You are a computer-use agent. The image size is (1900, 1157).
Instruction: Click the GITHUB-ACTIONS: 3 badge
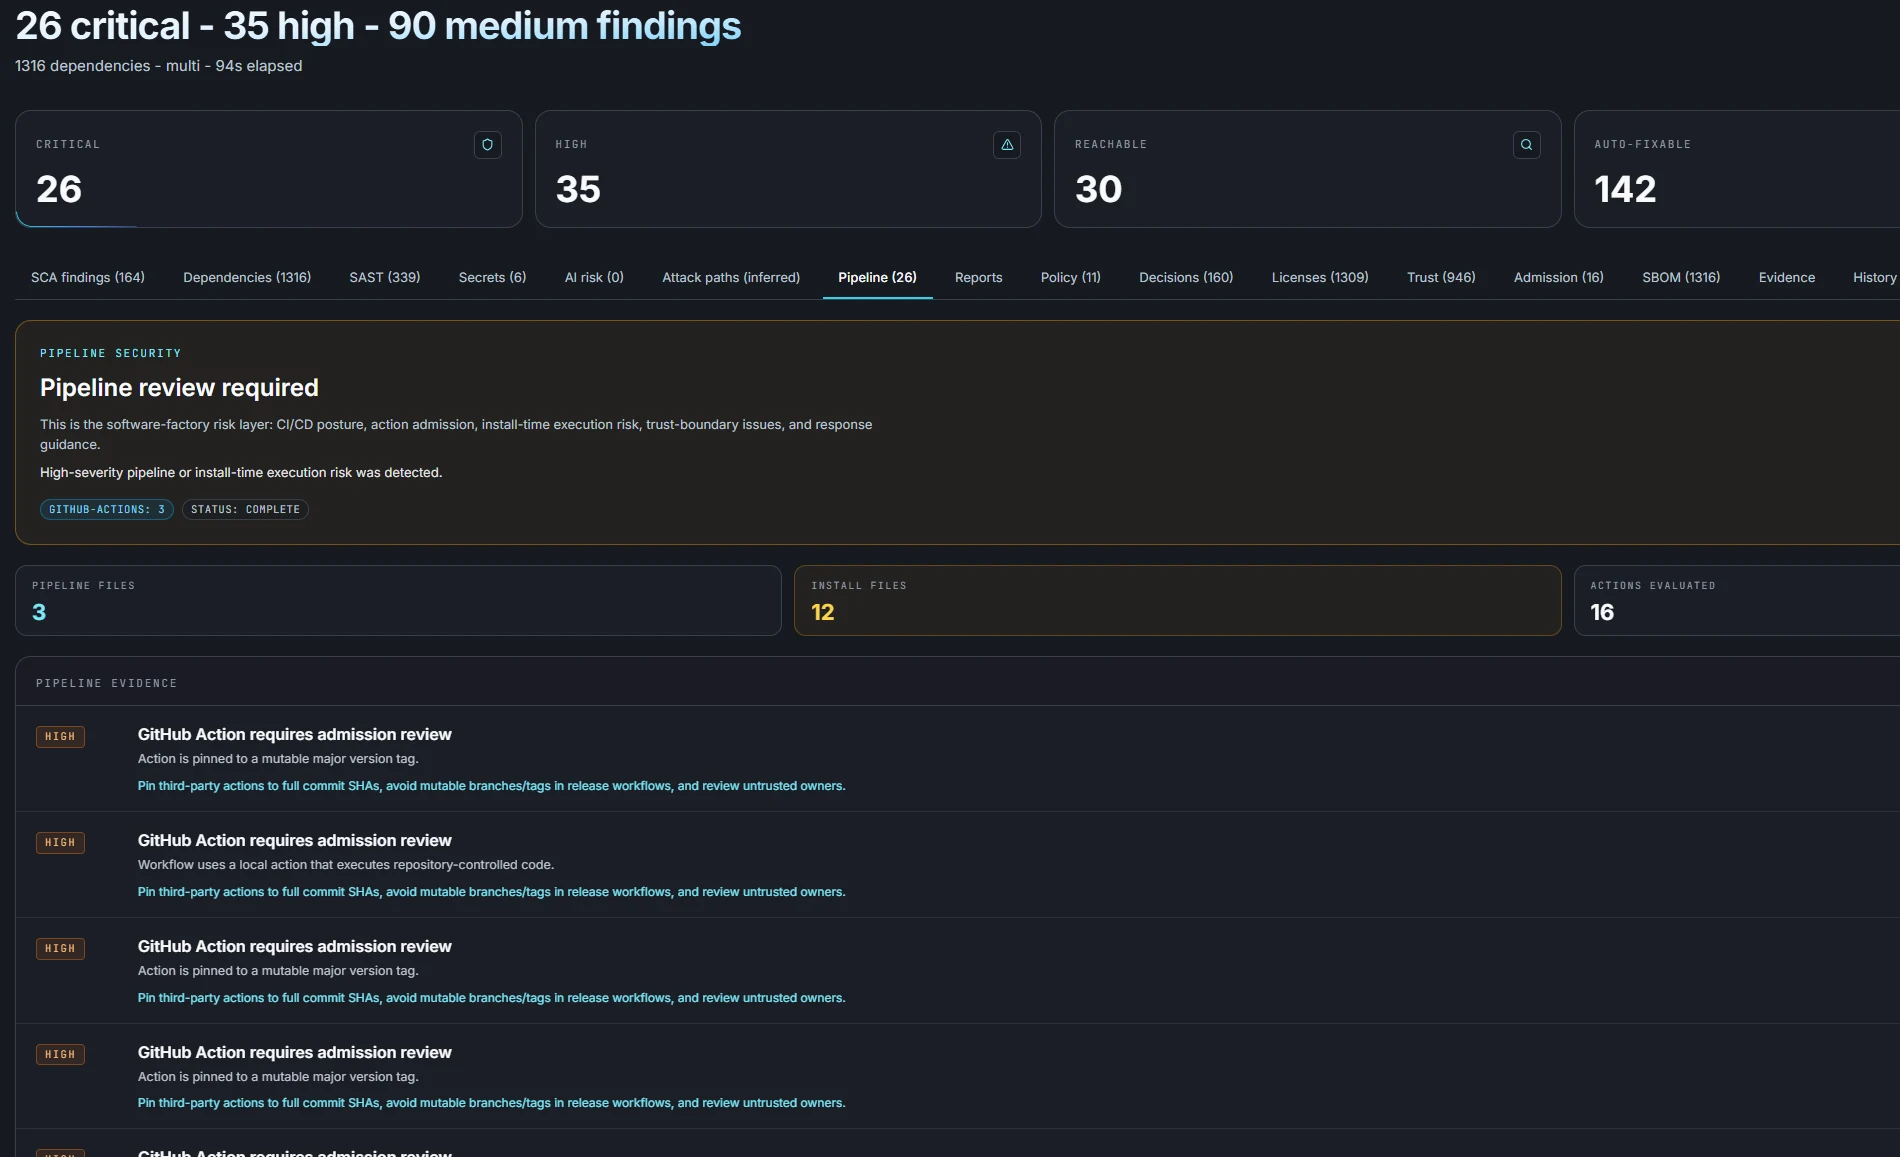tap(107, 510)
